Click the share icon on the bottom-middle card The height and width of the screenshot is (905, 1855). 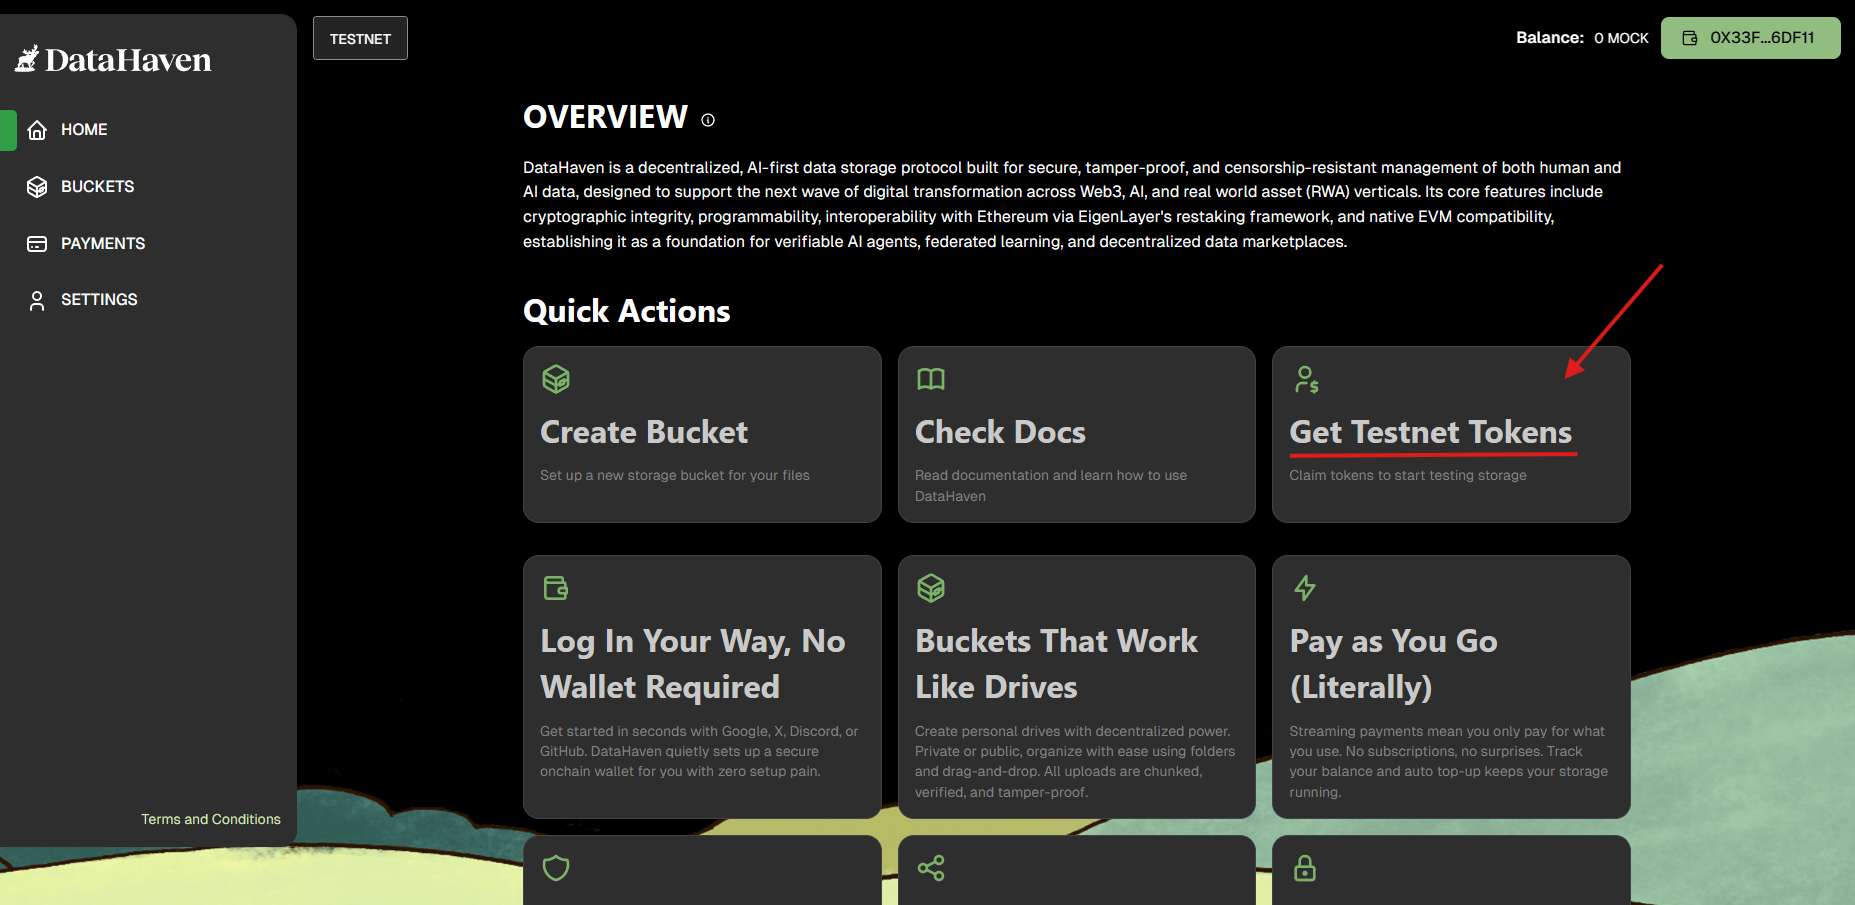pos(931,868)
